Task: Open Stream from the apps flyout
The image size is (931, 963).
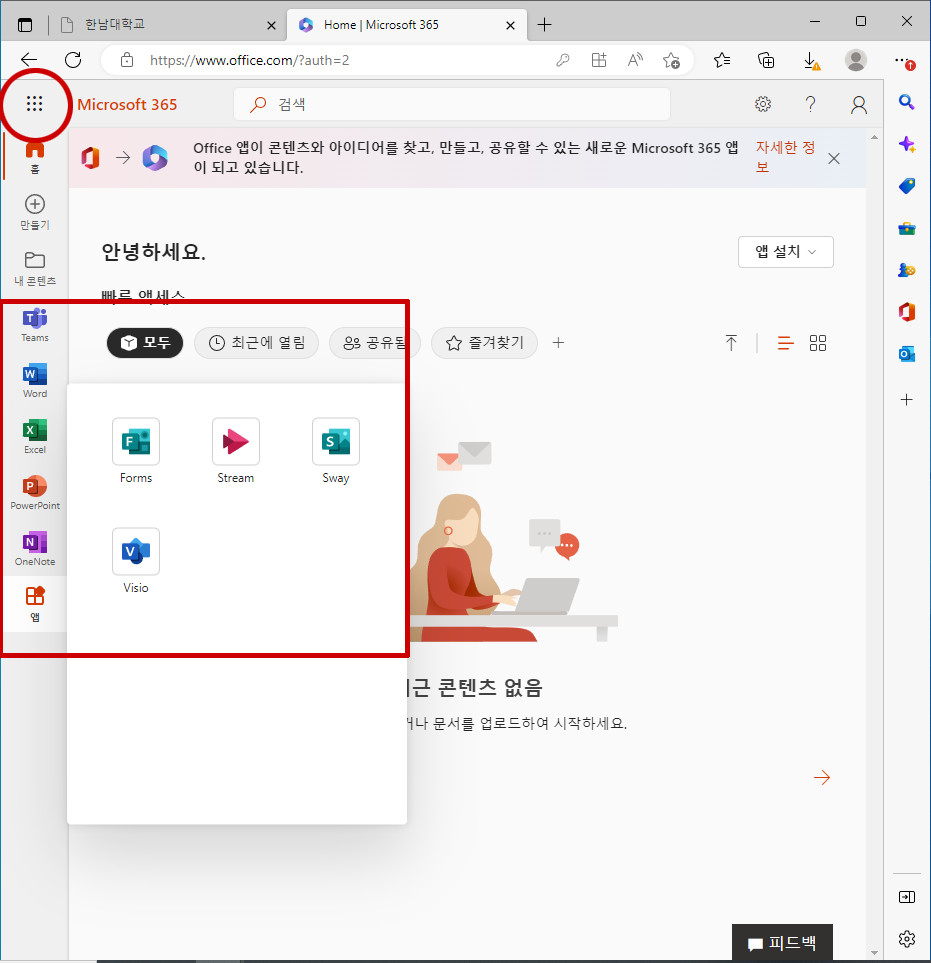Action: click(236, 451)
